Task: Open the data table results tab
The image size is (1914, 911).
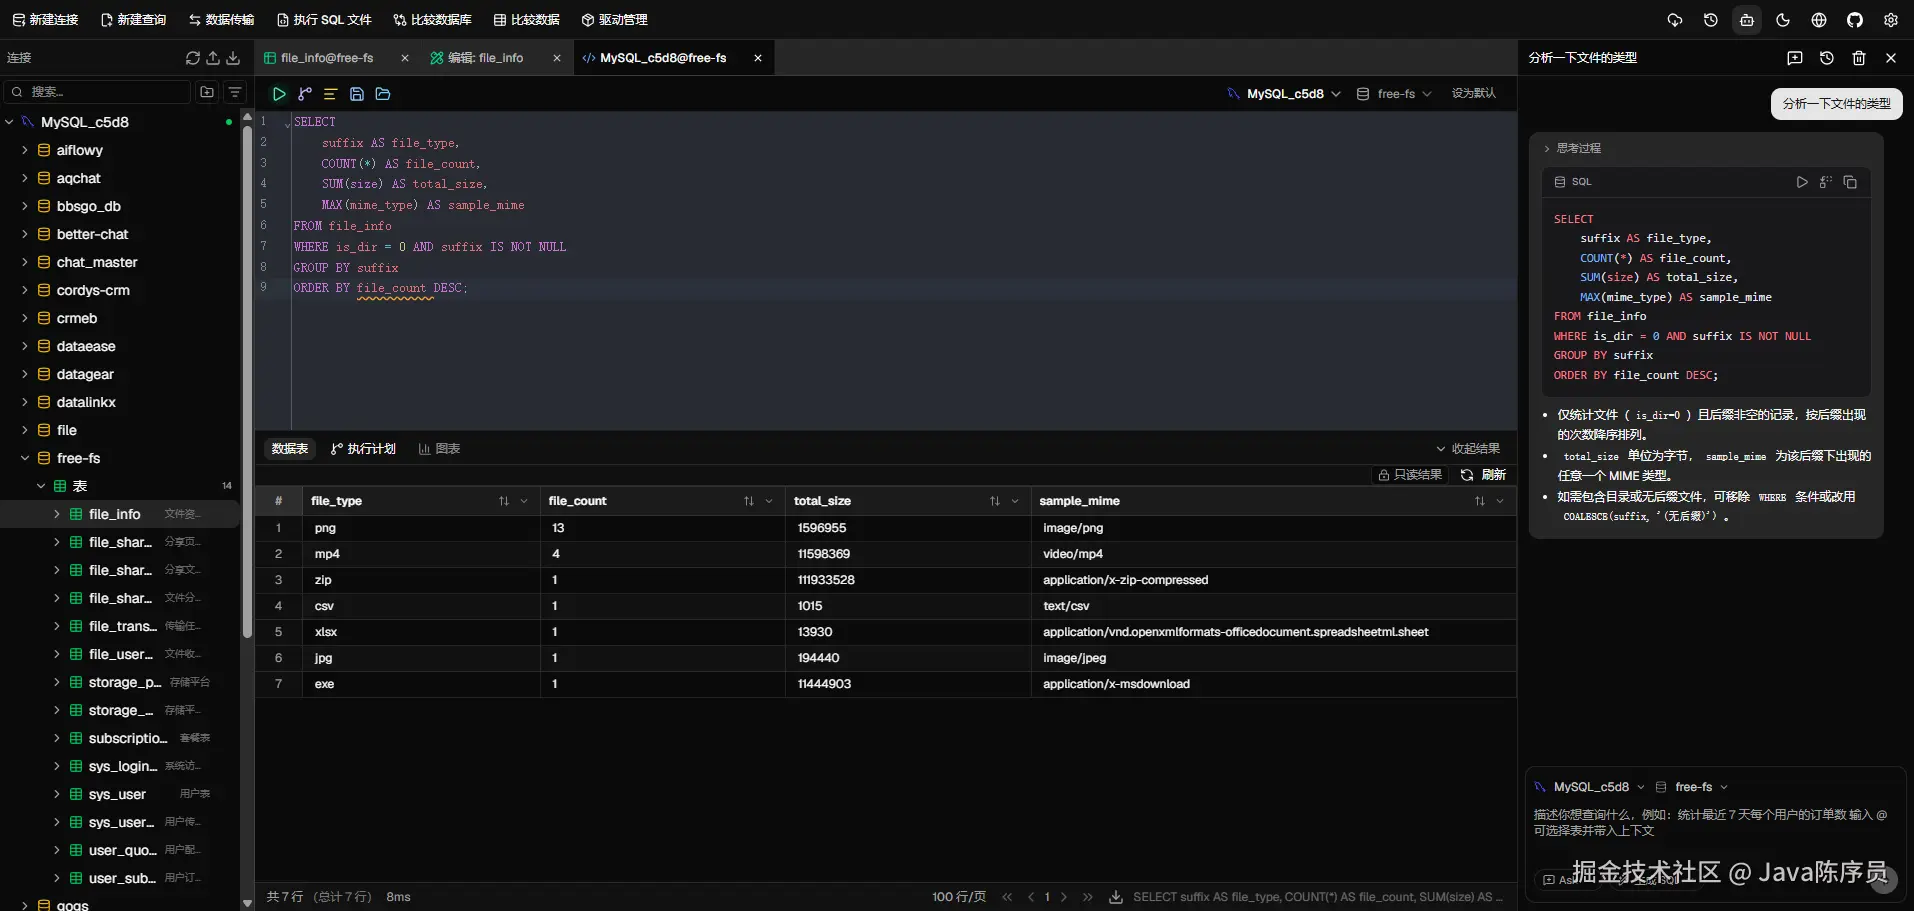Action: click(290, 449)
